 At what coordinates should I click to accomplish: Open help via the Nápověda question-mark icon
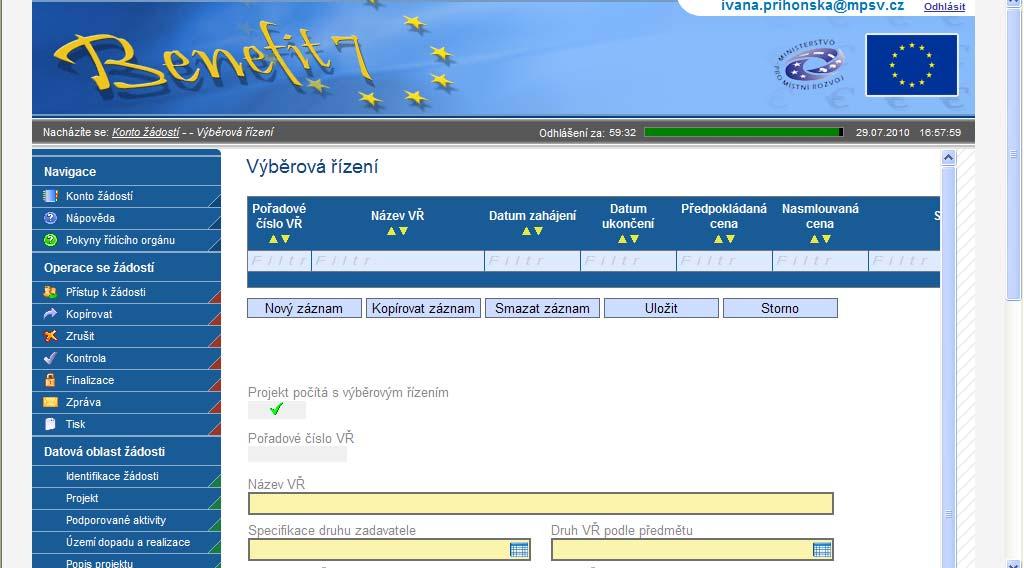[x=50, y=218]
